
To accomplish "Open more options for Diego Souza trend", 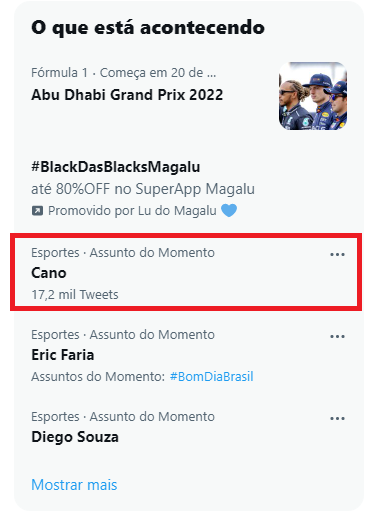I will [x=337, y=418].
